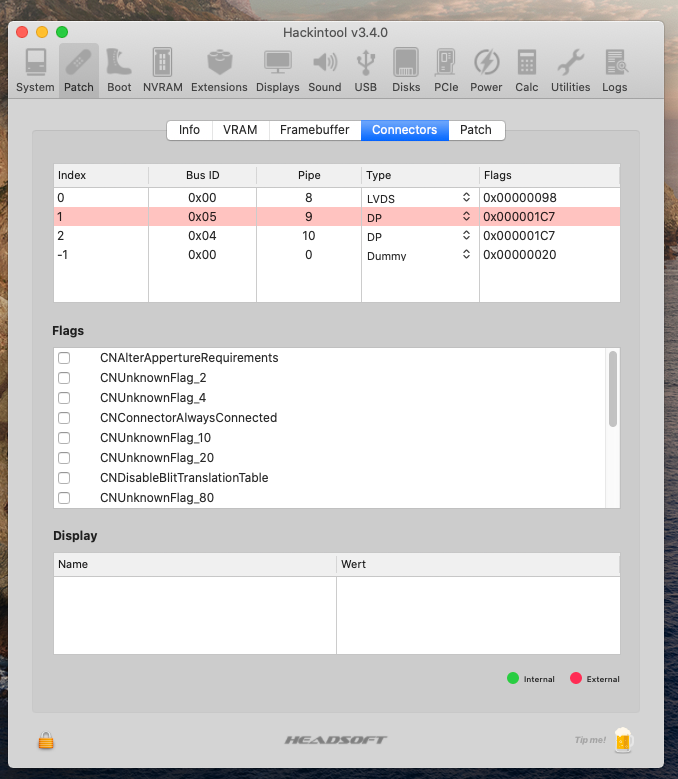
Task: Click the Type column header
Action: [x=420, y=175]
